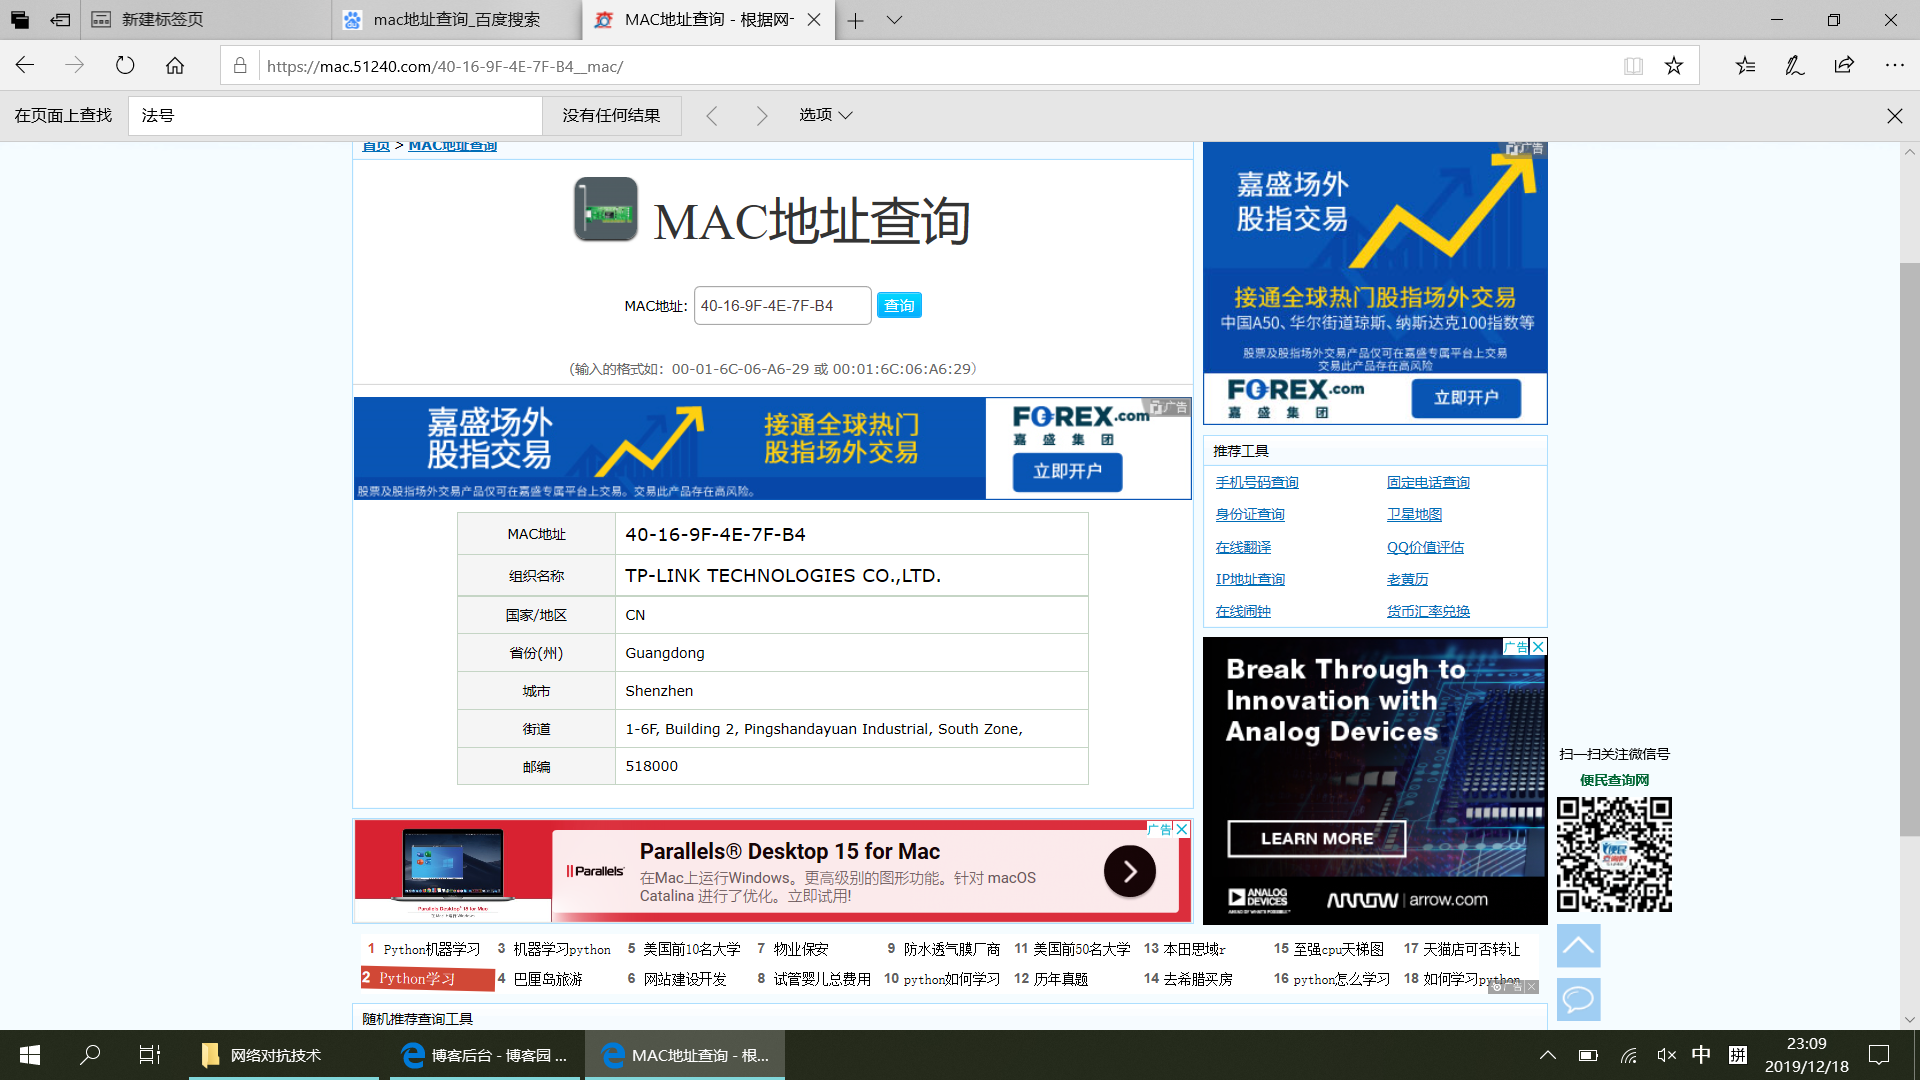The height and width of the screenshot is (1080, 1920).
Task: Go to browser home page
Action: (x=175, y=66)
